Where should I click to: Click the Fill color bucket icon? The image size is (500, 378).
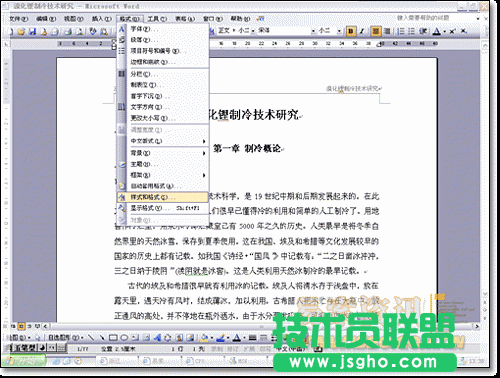[204, 338]
